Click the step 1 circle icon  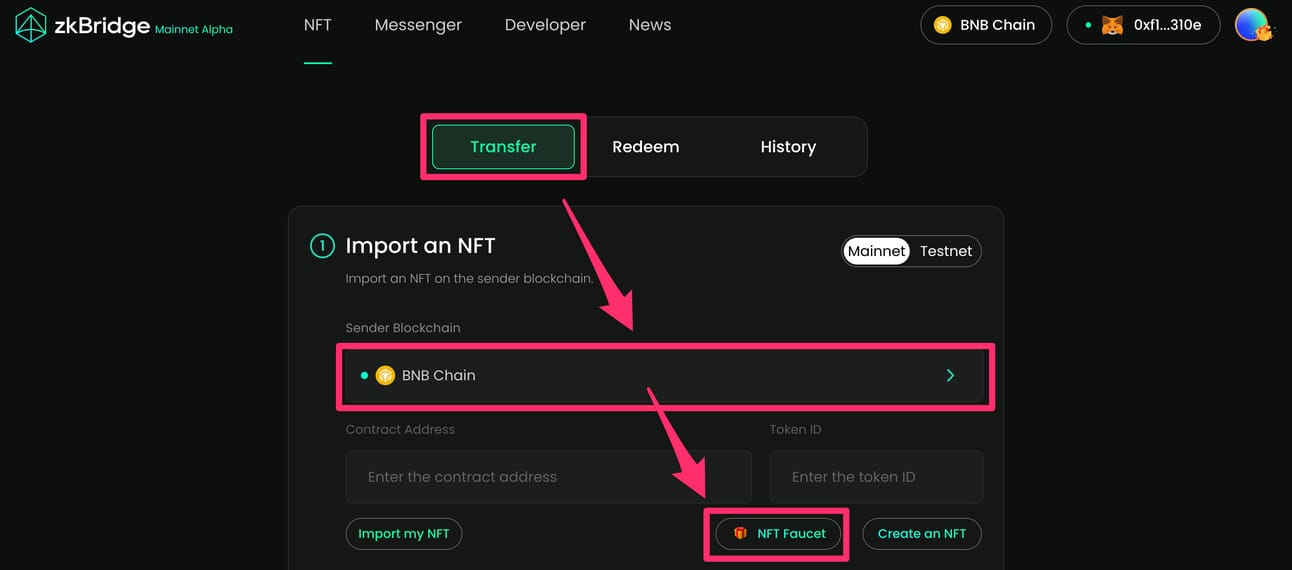coord(322,246)
